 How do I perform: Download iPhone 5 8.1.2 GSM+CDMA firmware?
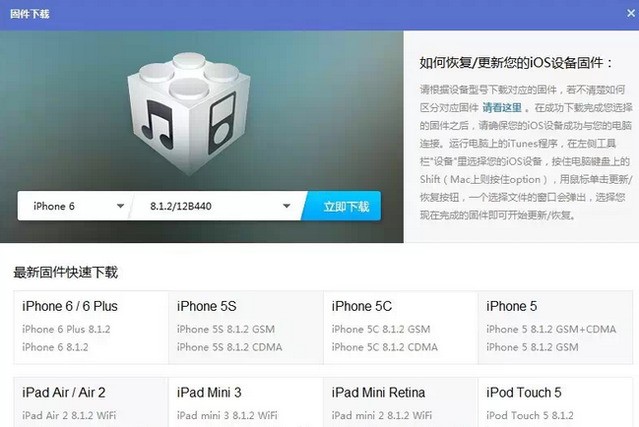pos(551,329)
